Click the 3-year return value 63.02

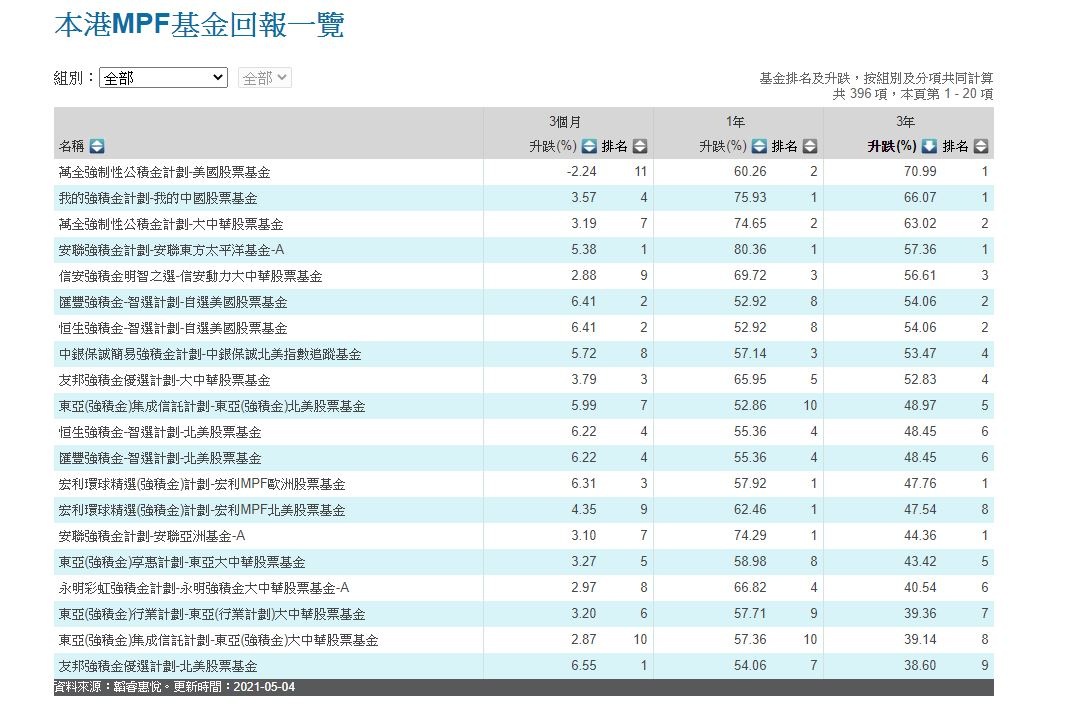click(x=920, y=224)
